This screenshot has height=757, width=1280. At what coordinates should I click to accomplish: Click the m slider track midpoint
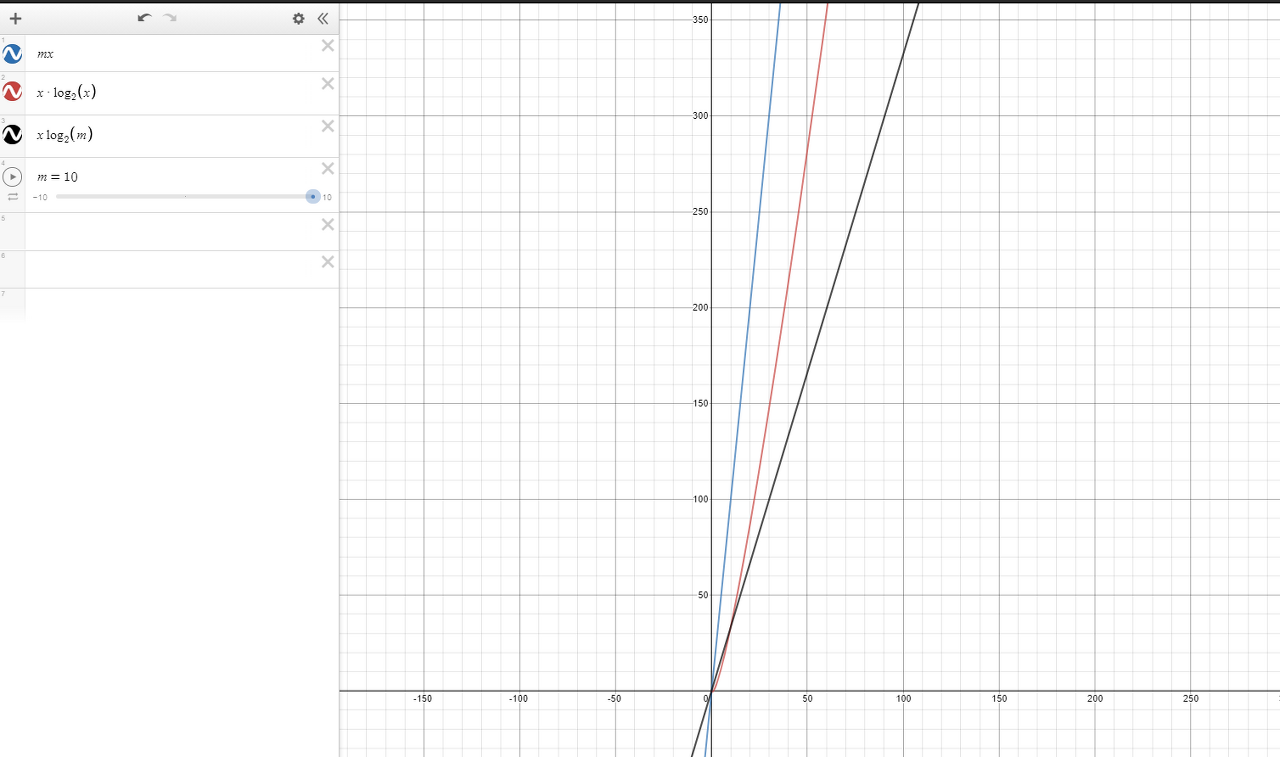185,197
